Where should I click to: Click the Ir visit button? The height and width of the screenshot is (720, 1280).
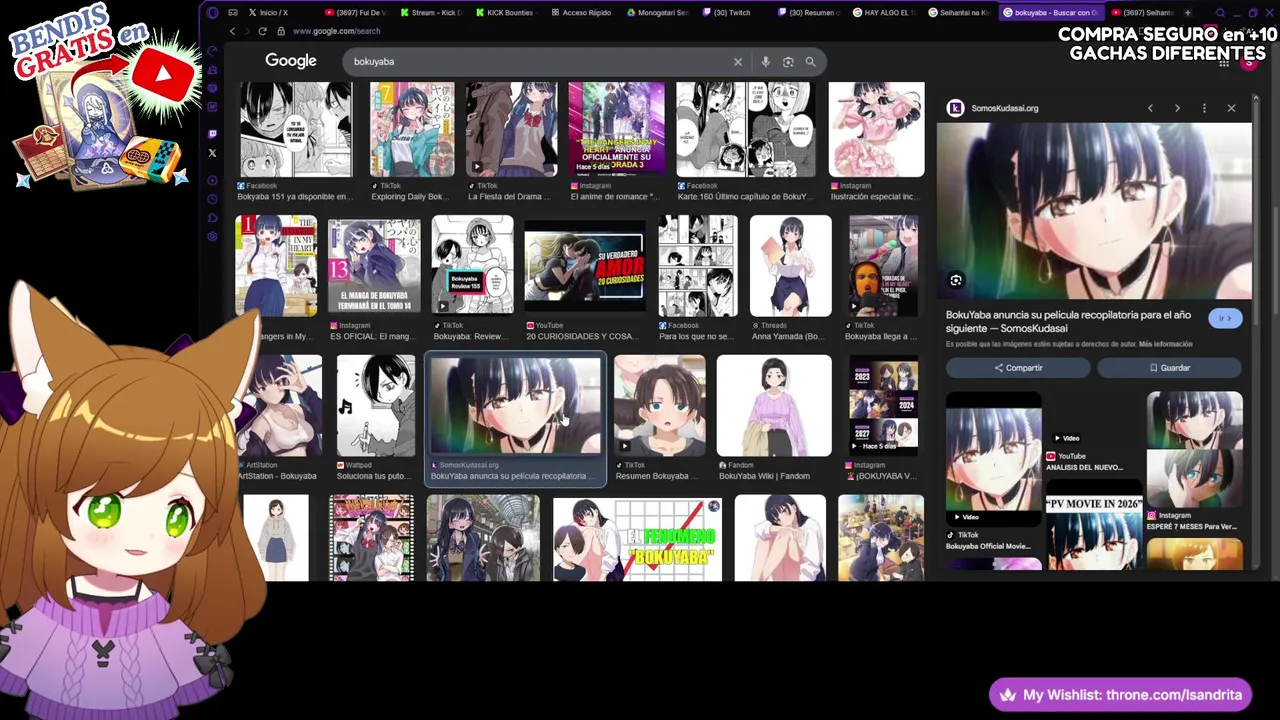[1225, 318]
